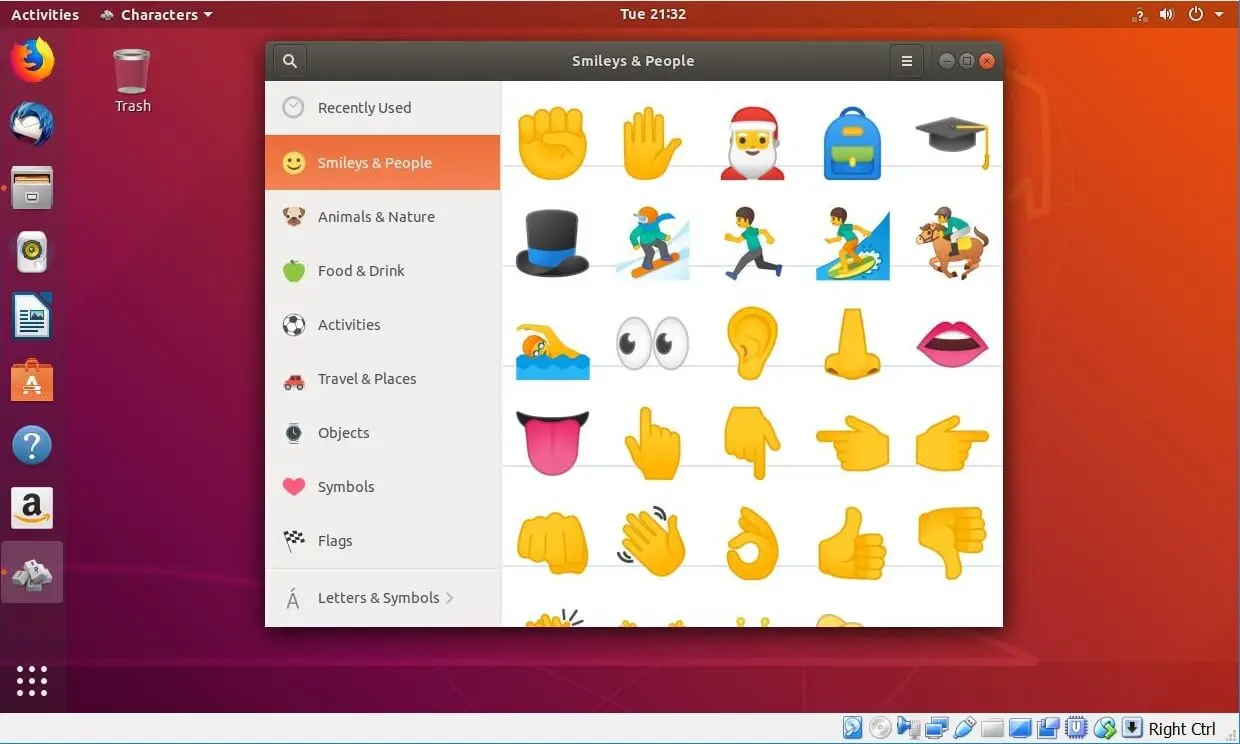Choose the thumbs down emoji

point(952,543)
